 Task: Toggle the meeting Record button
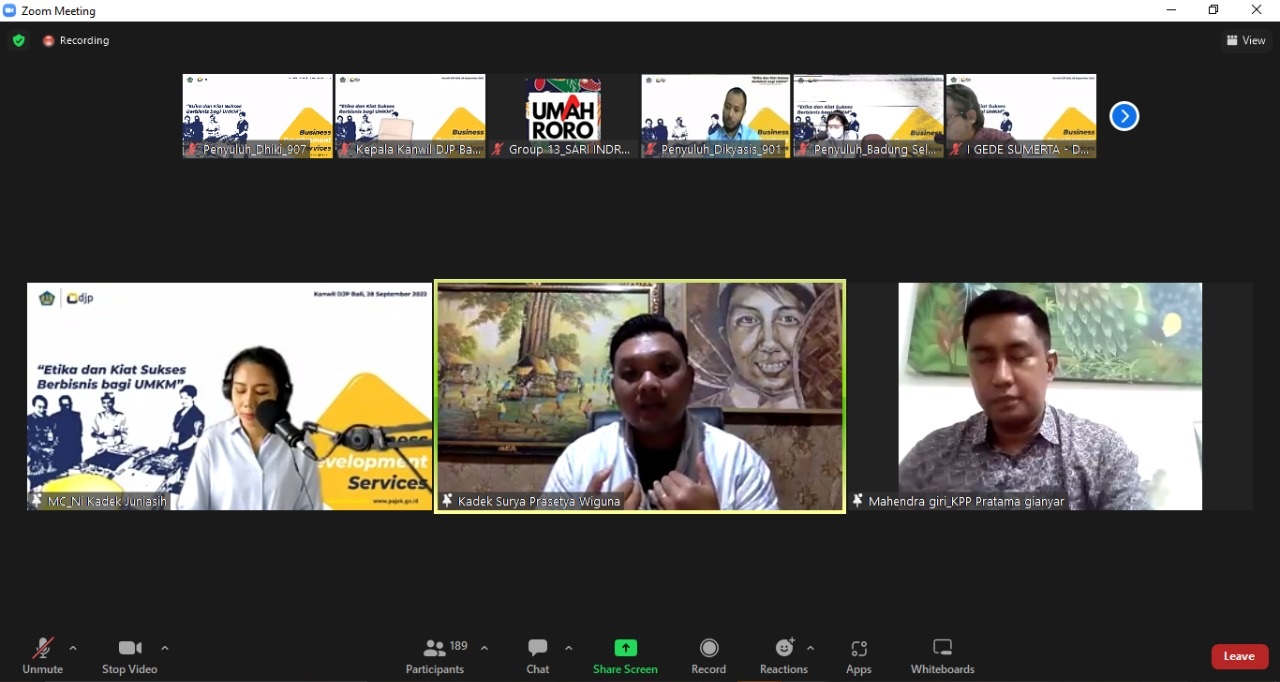[x=709, y=655]
